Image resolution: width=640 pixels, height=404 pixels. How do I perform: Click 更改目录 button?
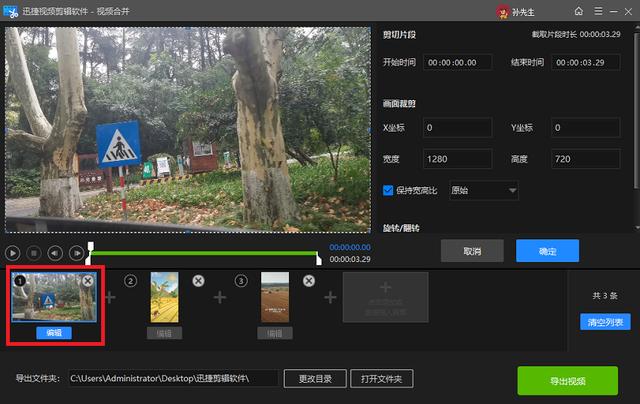coord(315,379)
